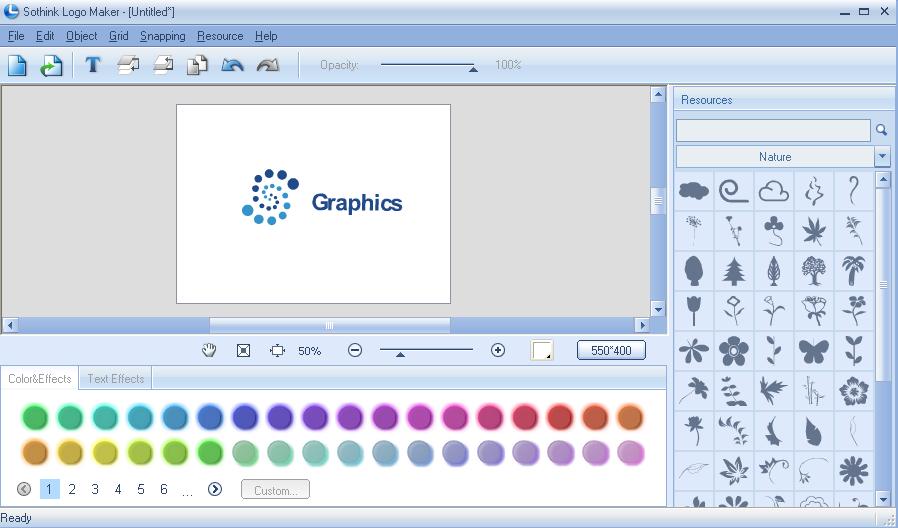Select the Hand pan tool

209,350
